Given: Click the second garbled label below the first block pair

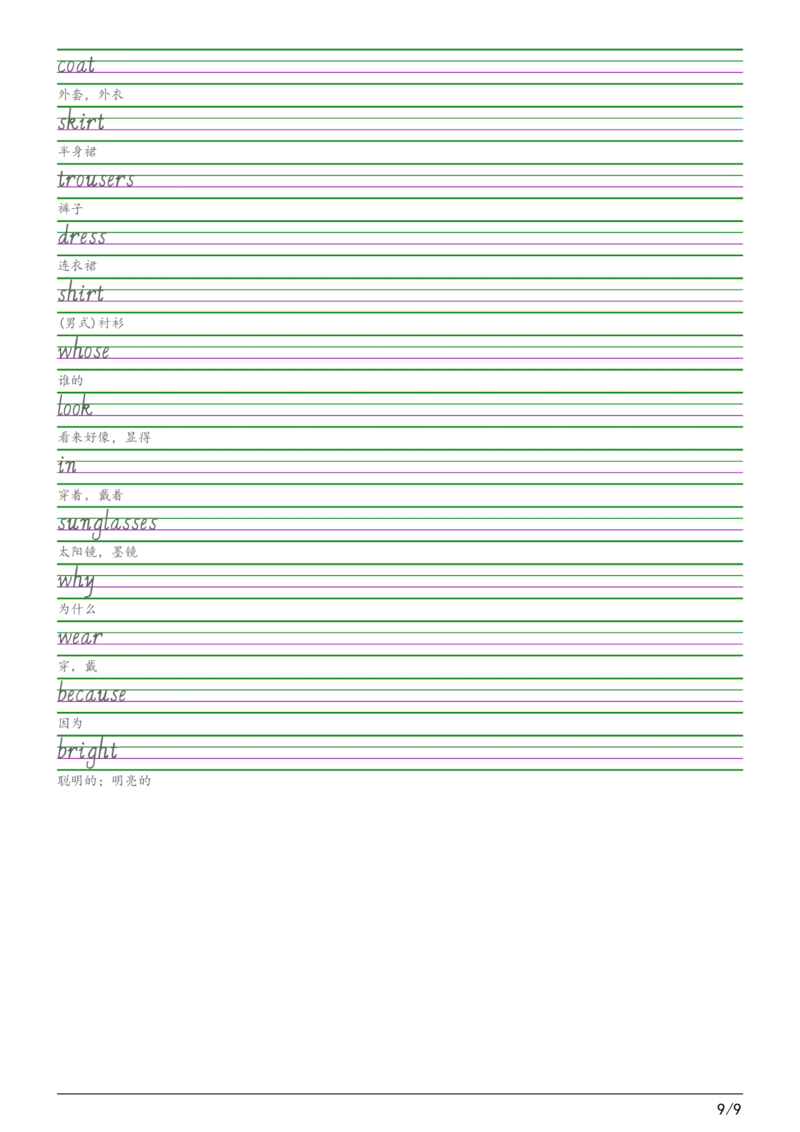Looking at the screenshot, I should [84, 129].
